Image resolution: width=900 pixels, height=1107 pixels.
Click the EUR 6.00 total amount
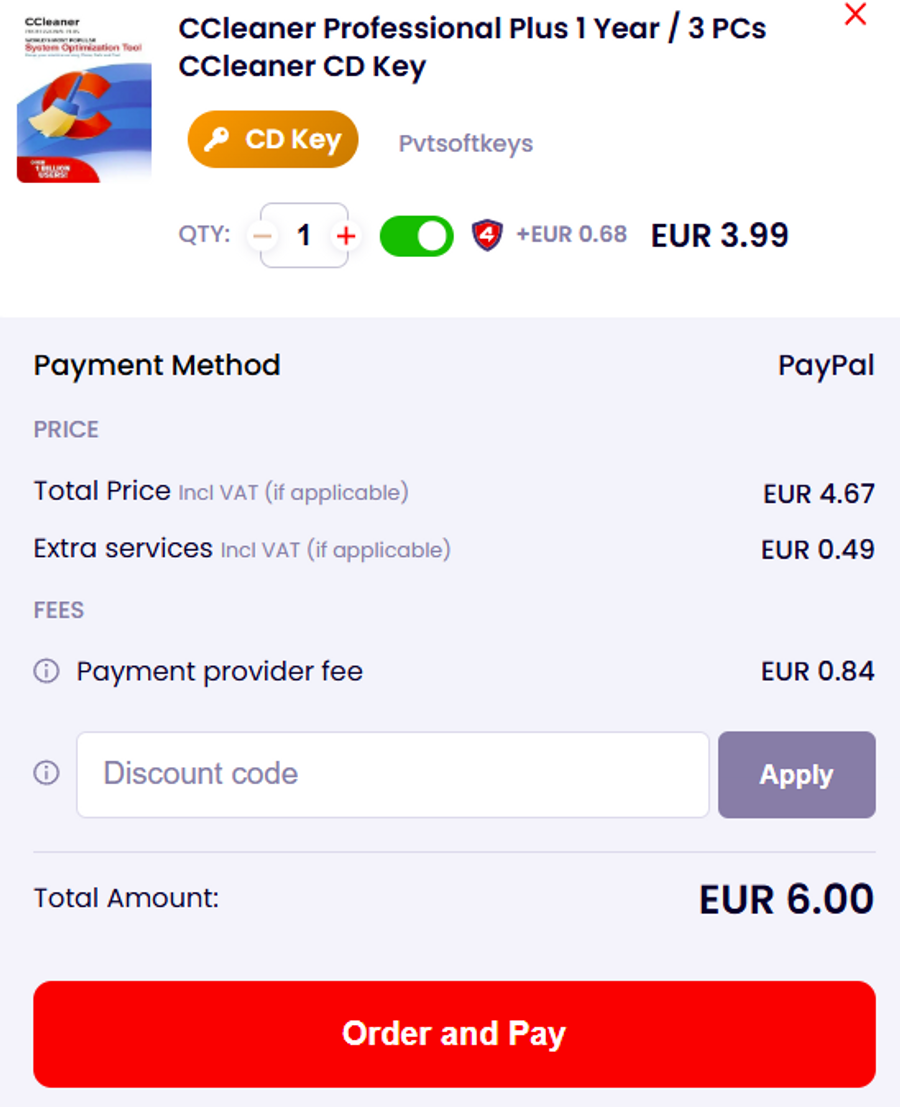[786, 899]
